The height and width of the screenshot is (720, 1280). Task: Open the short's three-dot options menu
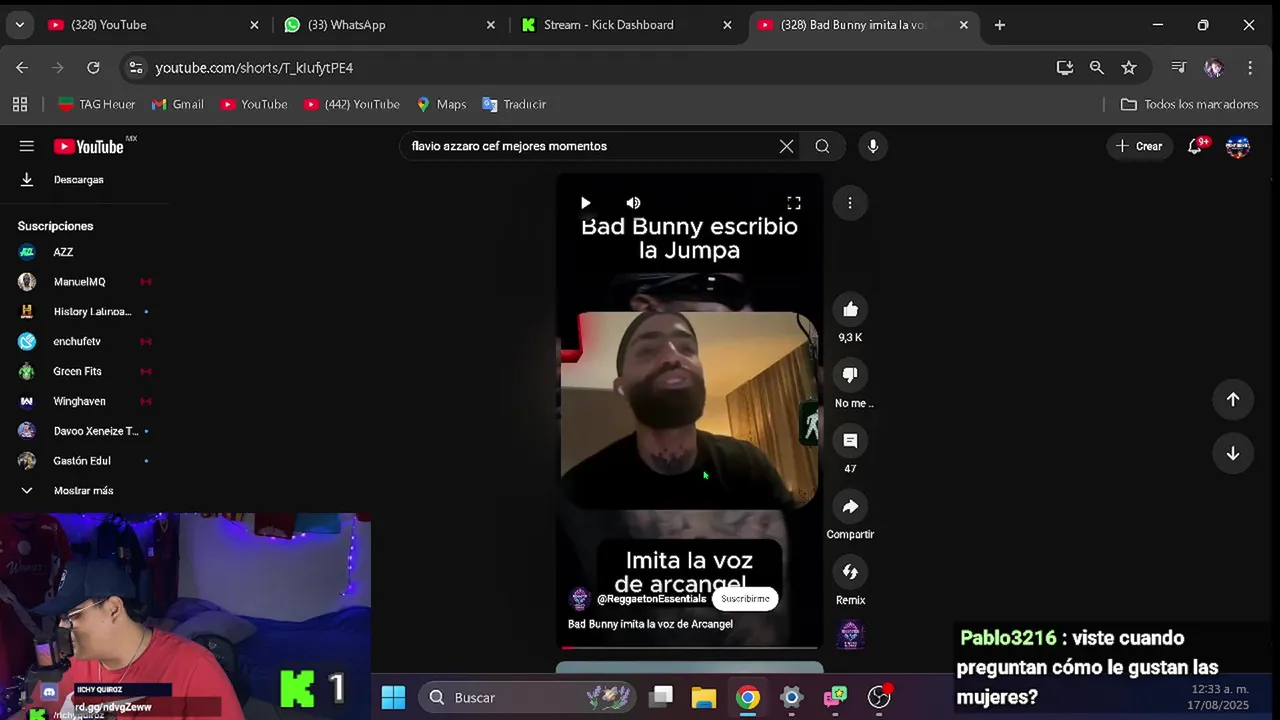[x=850, y=203]
